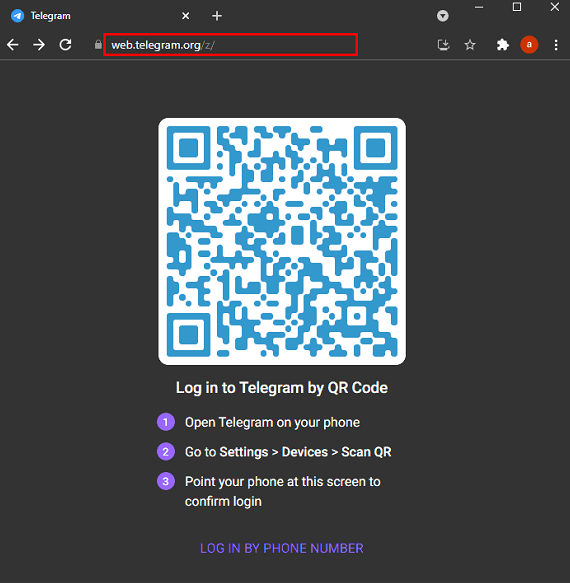Screen dimensions: 570x583
Task: Close the browser window
Action: click(x=555, y=7)
